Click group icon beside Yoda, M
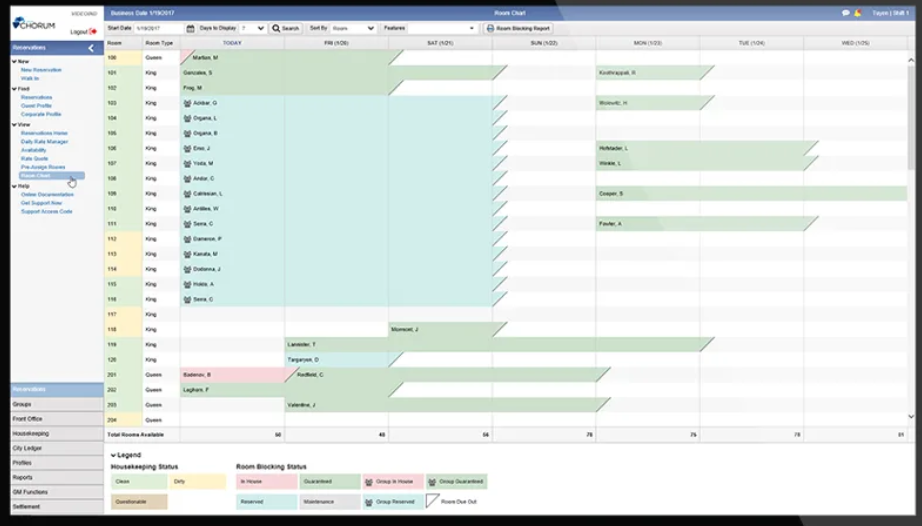This screenshot has height=526, width=922. click(x=188, y=163)
